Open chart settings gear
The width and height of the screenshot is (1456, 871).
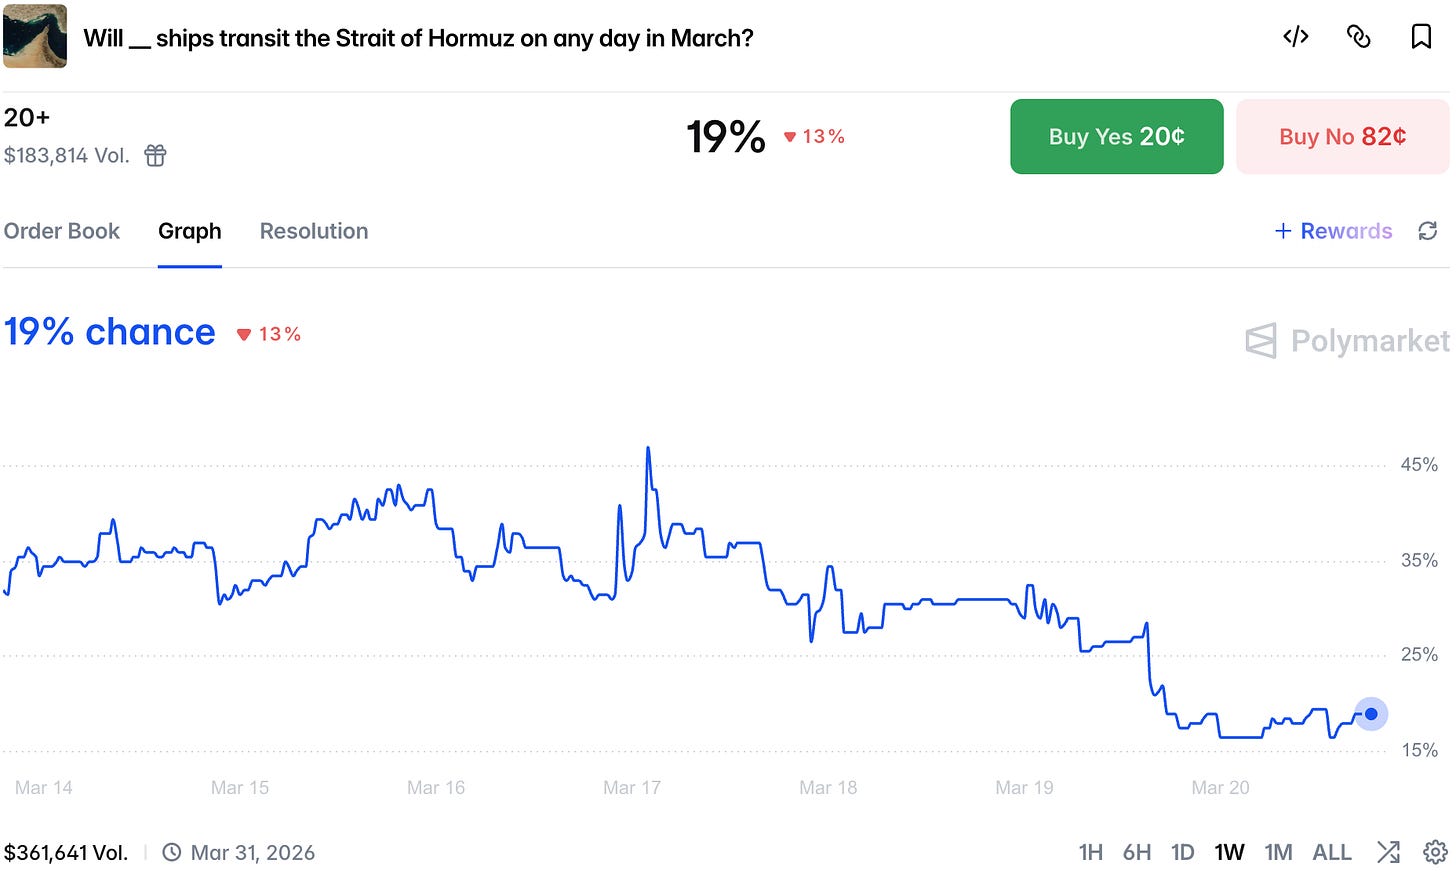coord(1435,852)
